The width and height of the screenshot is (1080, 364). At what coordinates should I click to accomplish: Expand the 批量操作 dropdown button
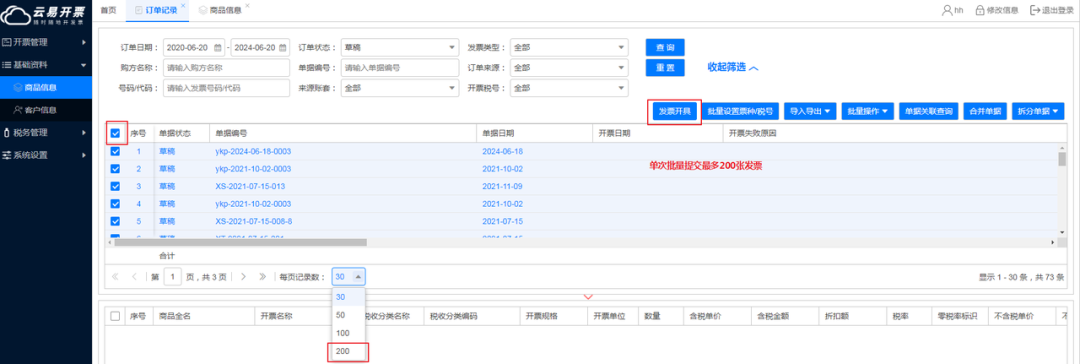867,111
